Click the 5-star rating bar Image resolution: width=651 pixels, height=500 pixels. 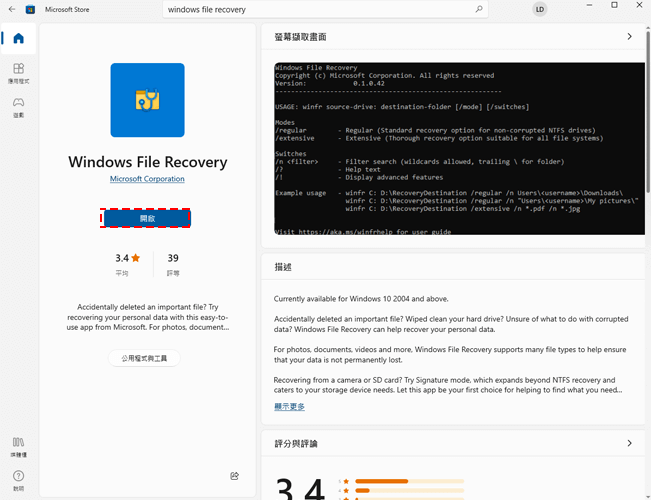pos(409,481)
